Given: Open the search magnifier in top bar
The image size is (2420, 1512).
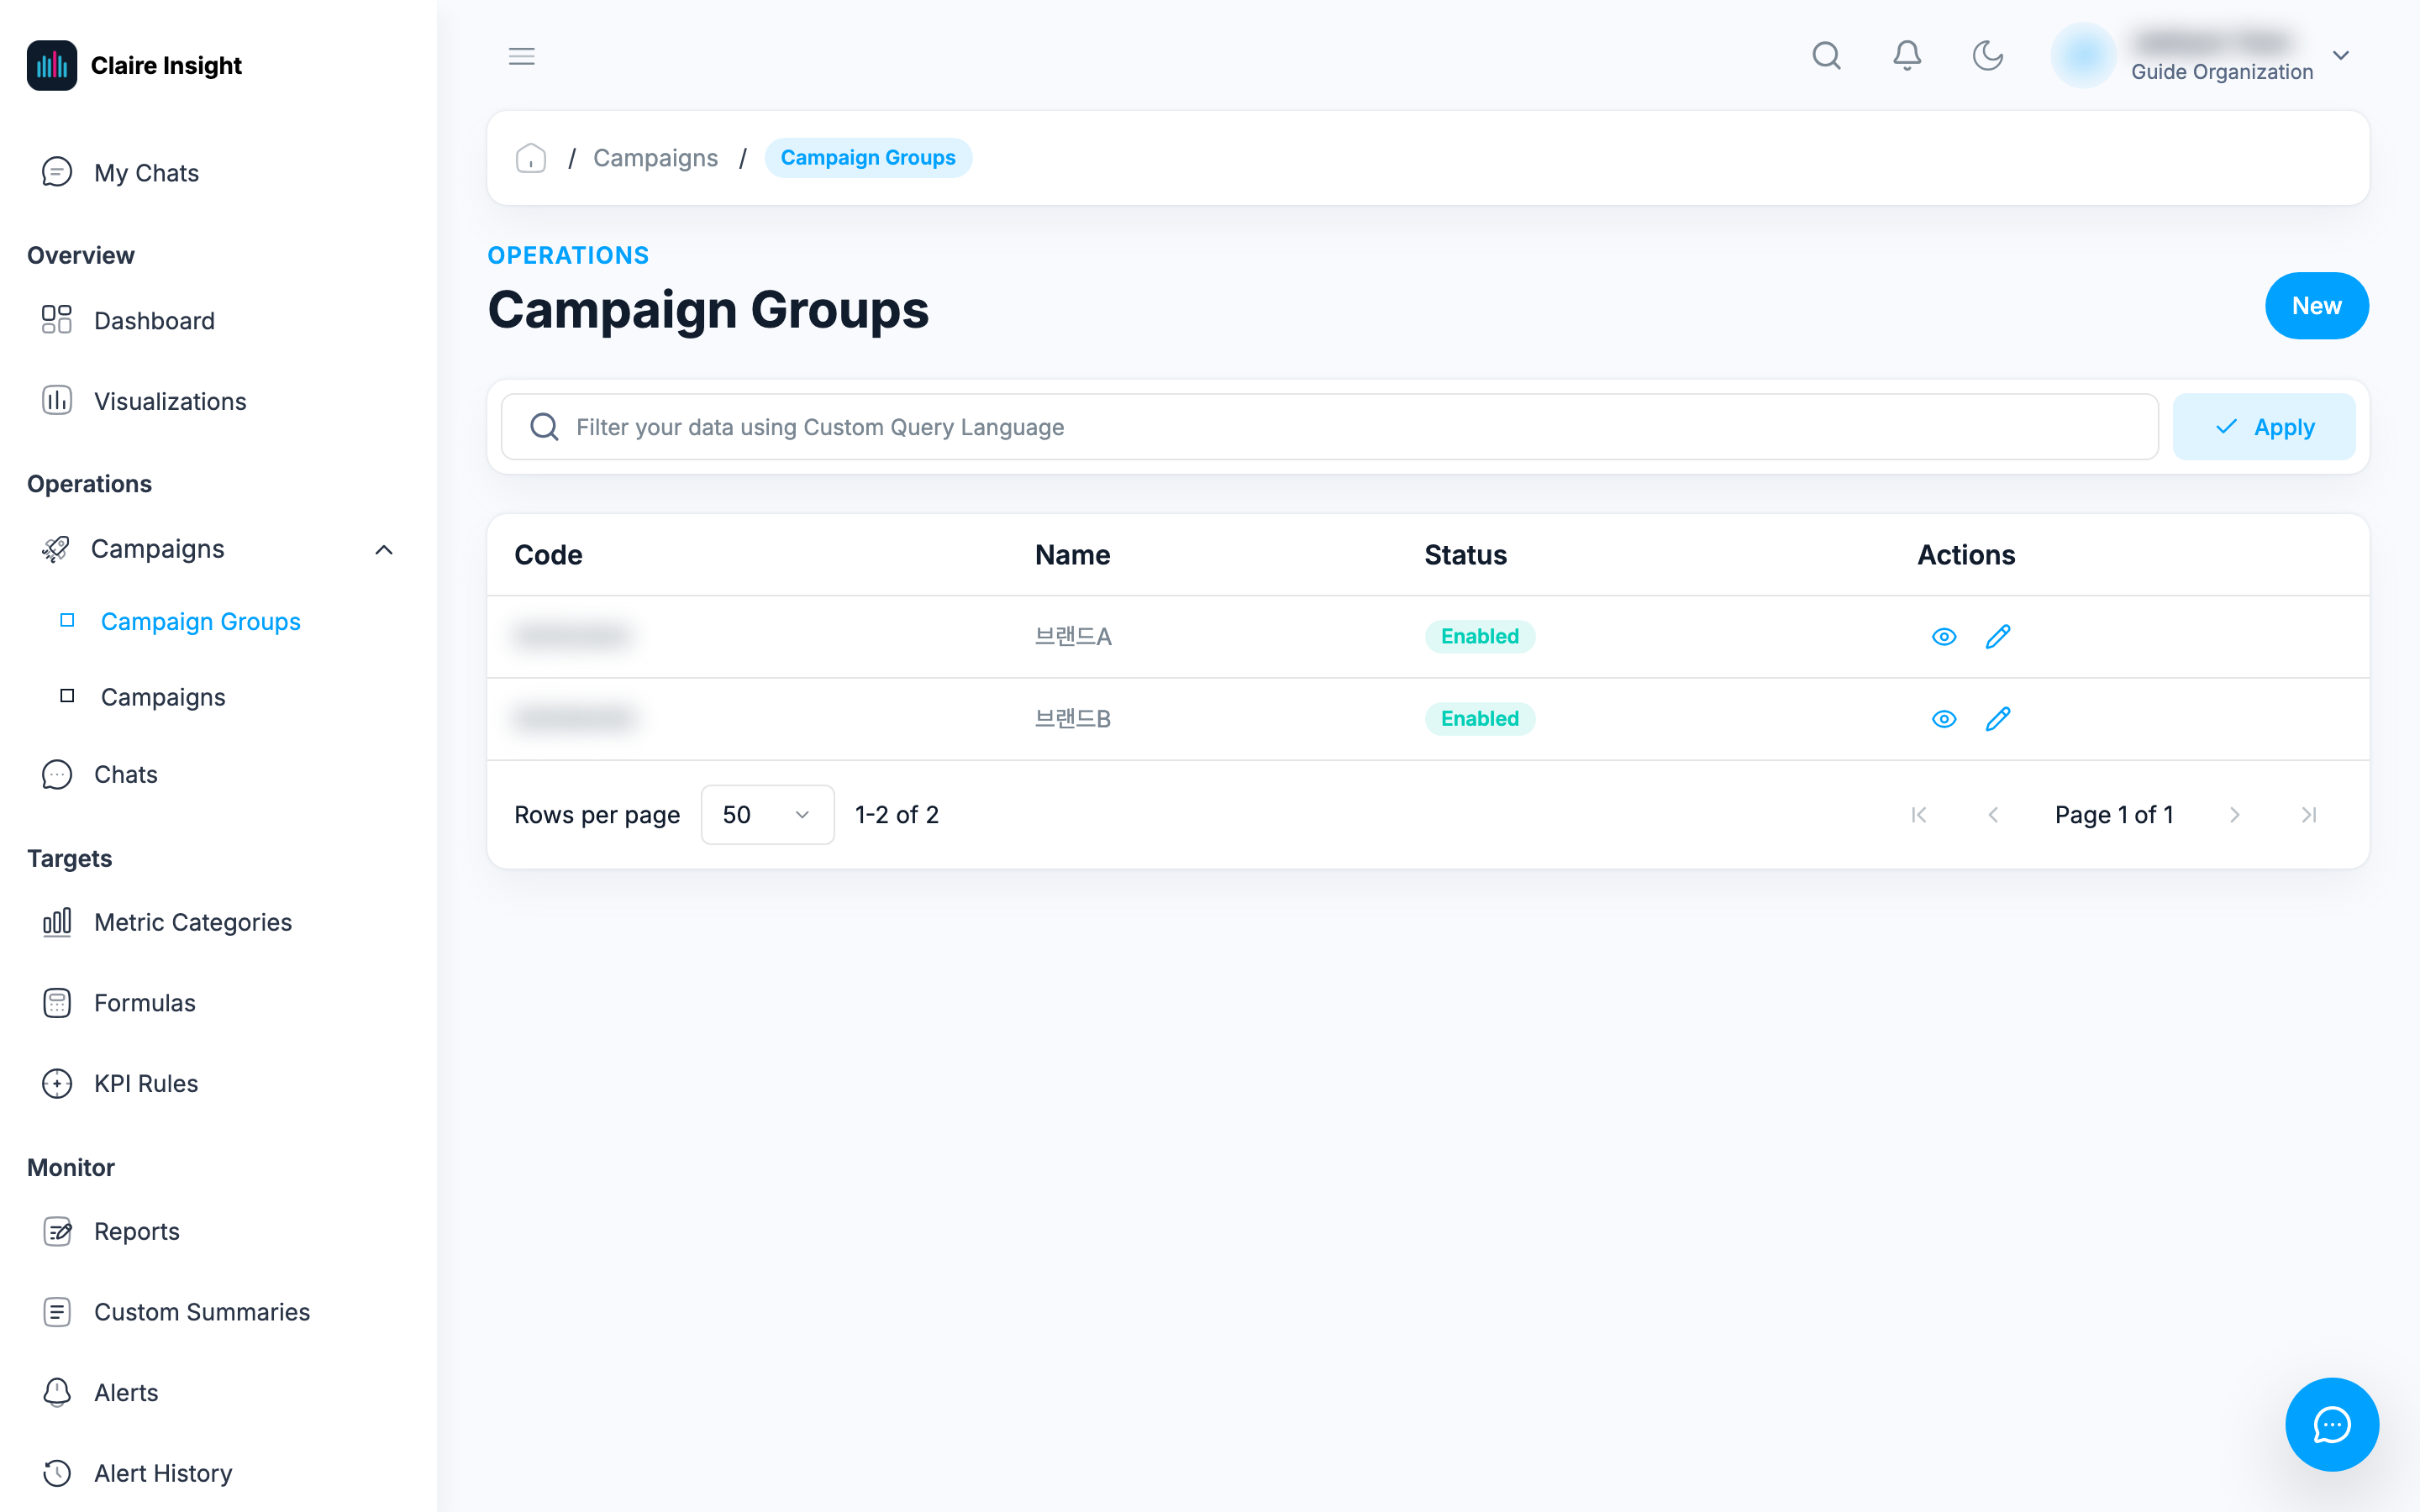Looking at the screenshot, I should click(x=1826, y=56).
